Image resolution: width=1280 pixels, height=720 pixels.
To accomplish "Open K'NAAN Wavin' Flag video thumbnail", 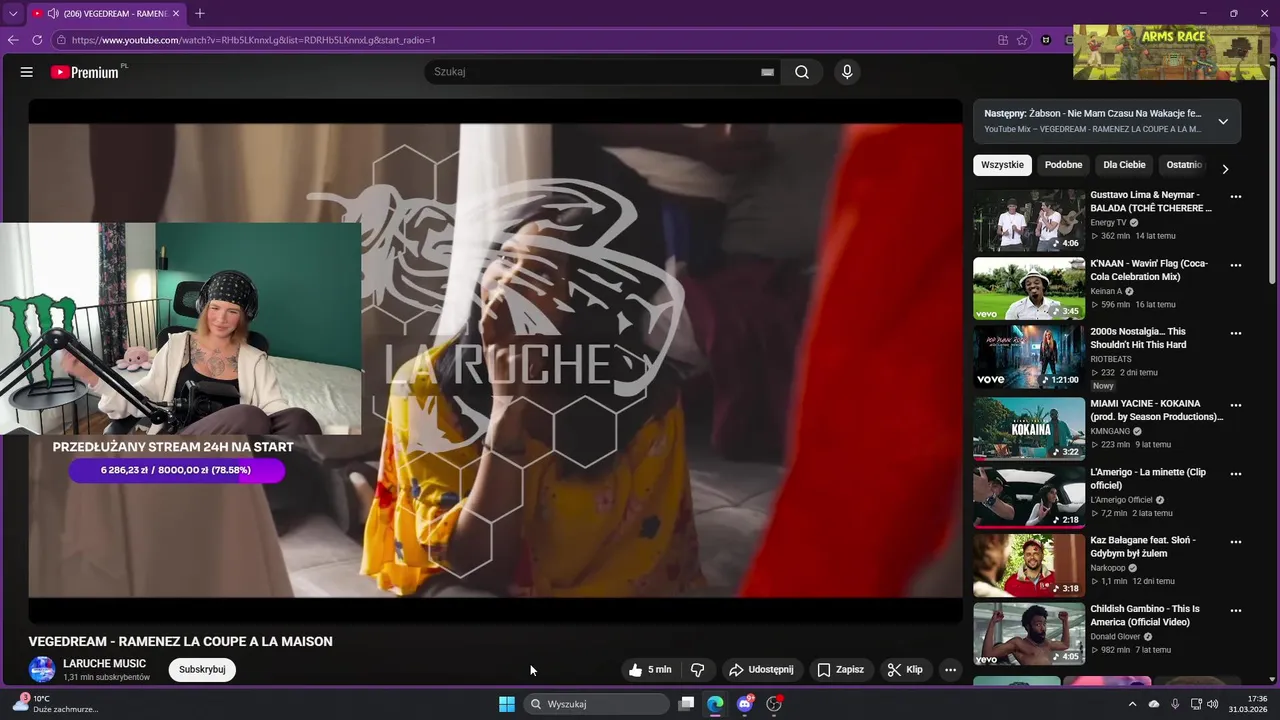I will click(x=1029, y=289).
